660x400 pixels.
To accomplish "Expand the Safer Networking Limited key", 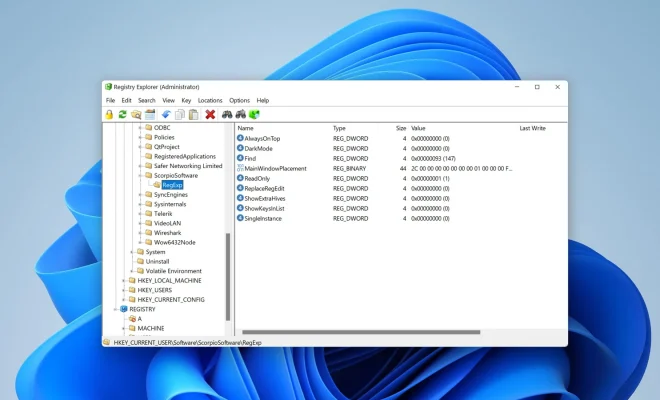I will (140, 166).
